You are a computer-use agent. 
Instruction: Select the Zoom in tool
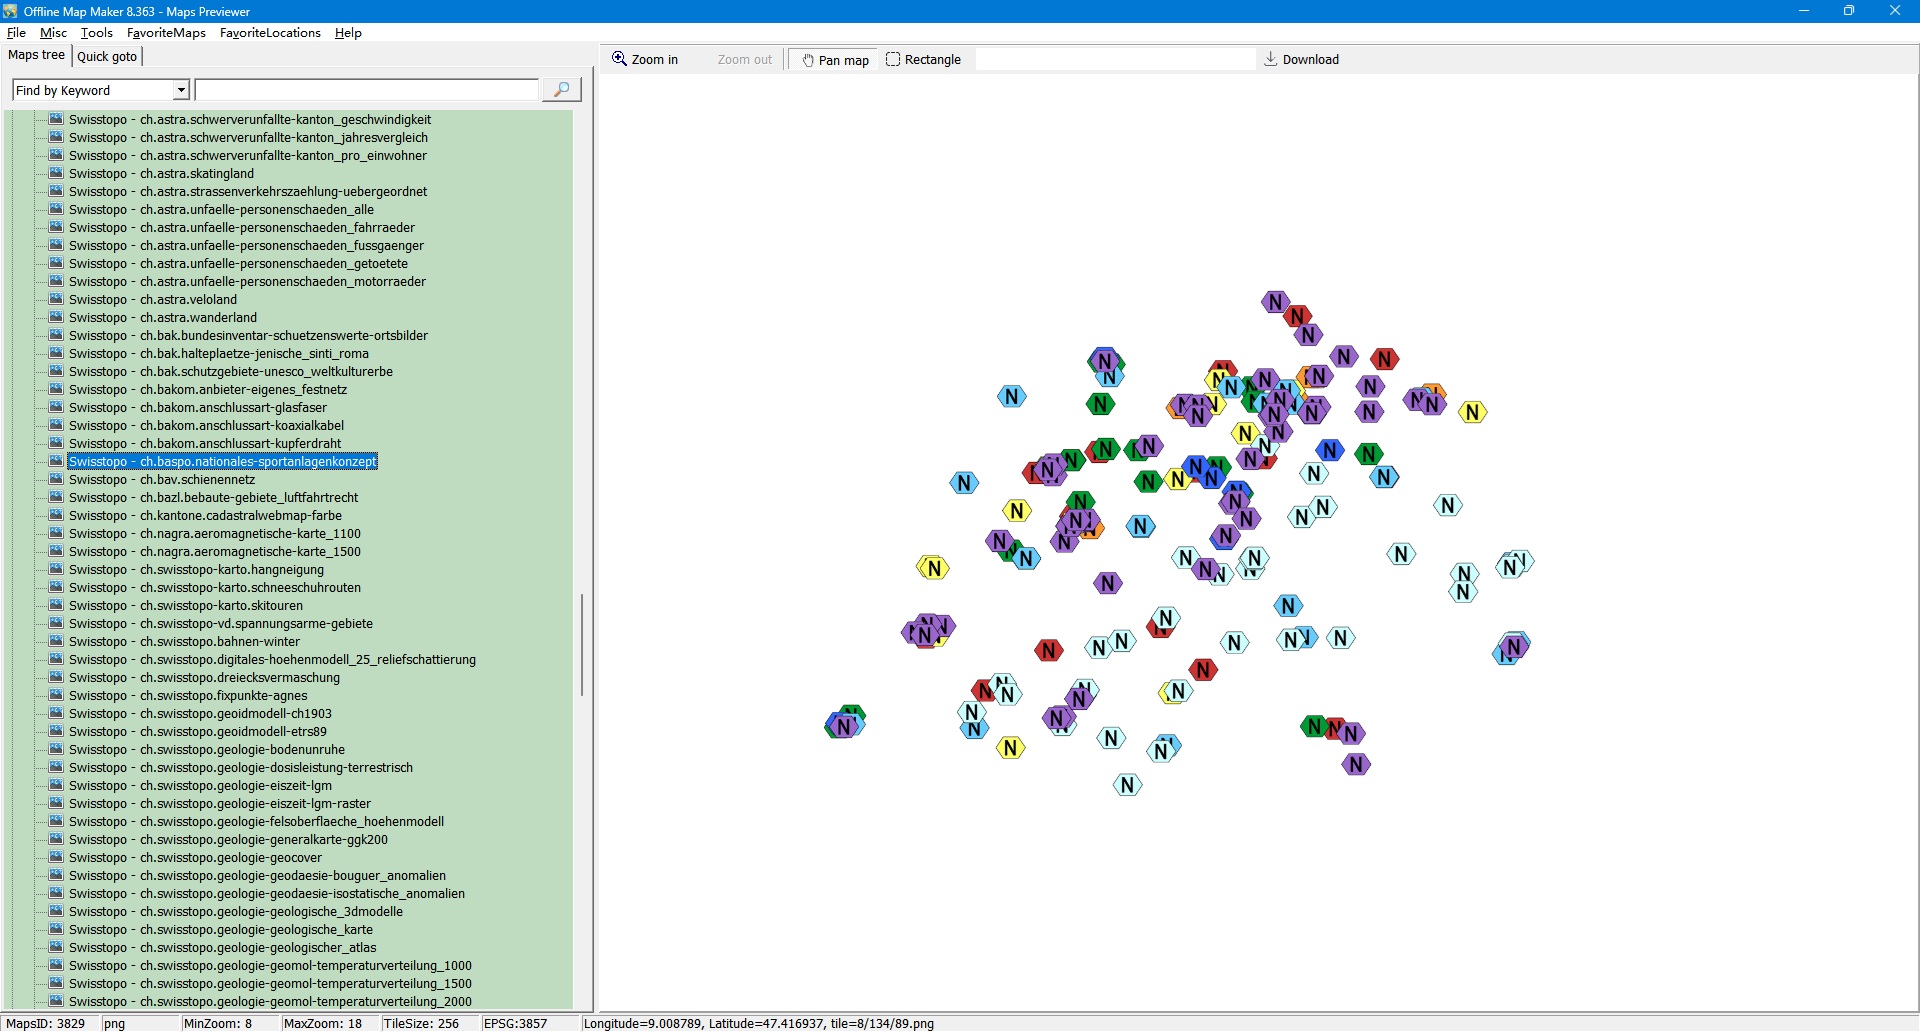point(645,60)
